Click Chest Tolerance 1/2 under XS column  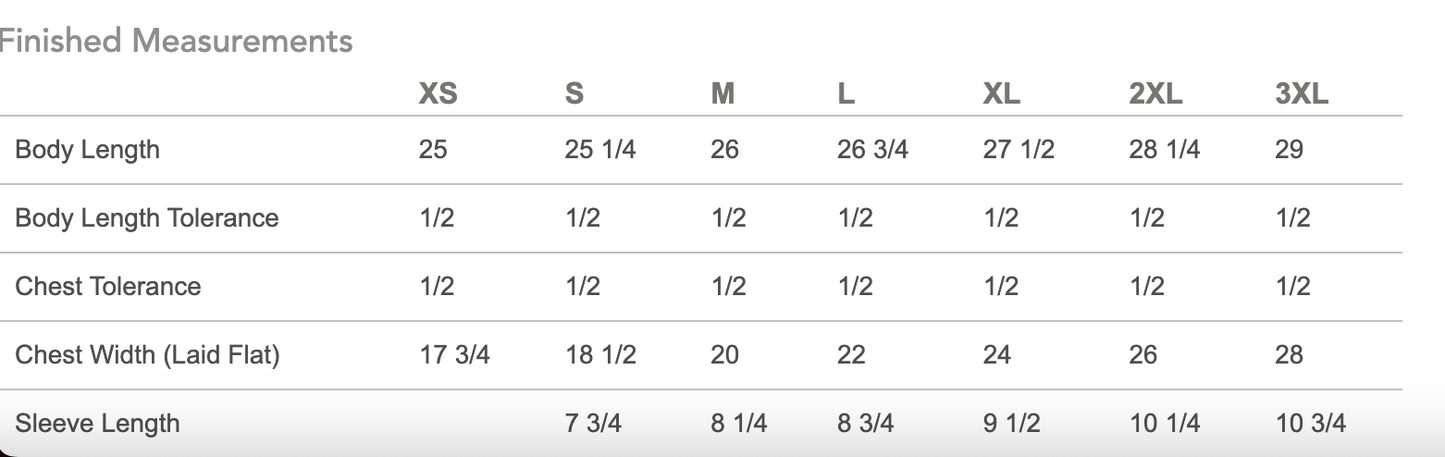[436, 286]
